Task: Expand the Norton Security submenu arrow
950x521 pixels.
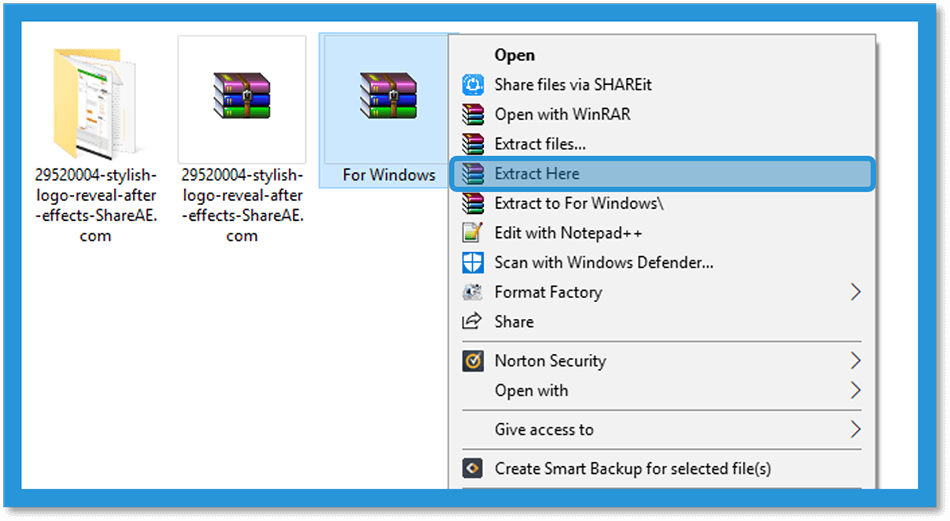Action: pos(855,361)
